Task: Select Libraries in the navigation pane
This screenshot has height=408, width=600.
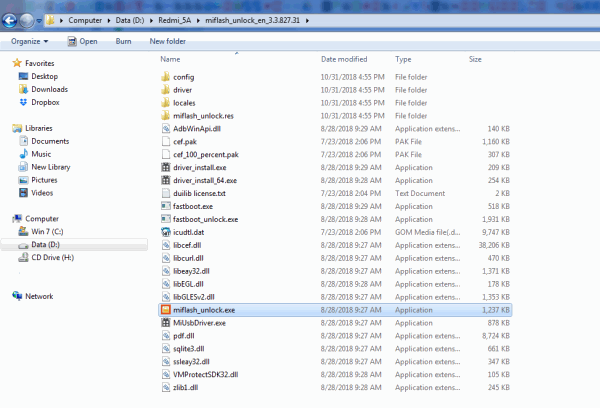Action: (39, 128)
